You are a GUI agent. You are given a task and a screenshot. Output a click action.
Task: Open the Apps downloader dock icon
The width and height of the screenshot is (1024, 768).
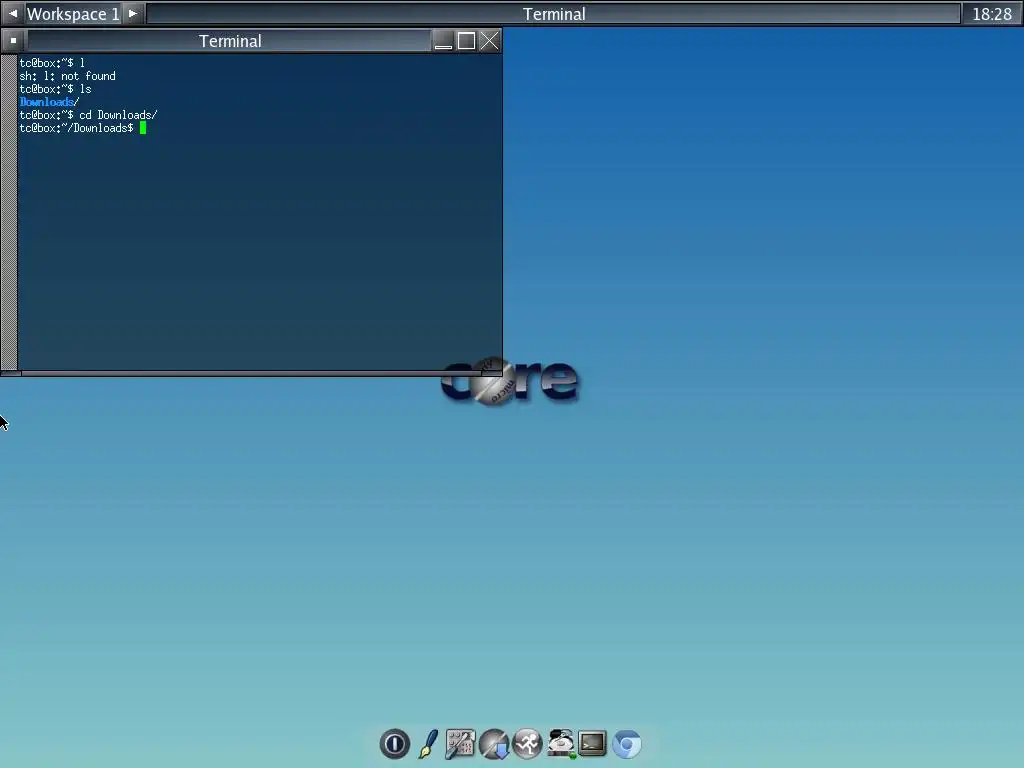click(494, 744)
